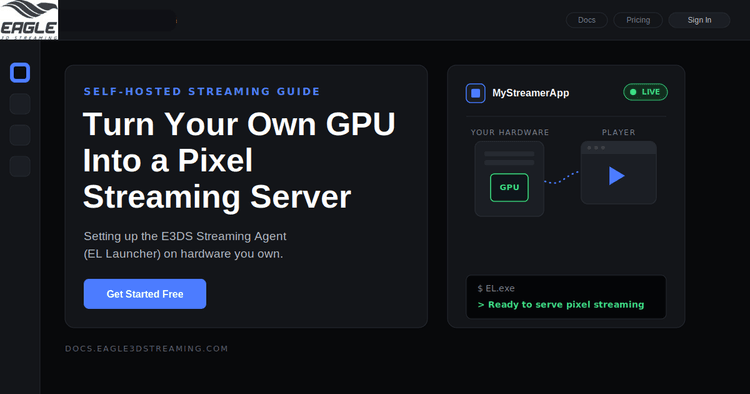Open the Docs page

586,20
